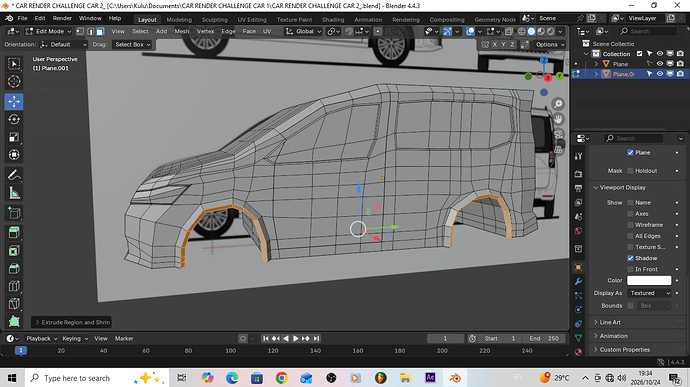Select the Measure tool
690x387 pixels.
(14, 193)
